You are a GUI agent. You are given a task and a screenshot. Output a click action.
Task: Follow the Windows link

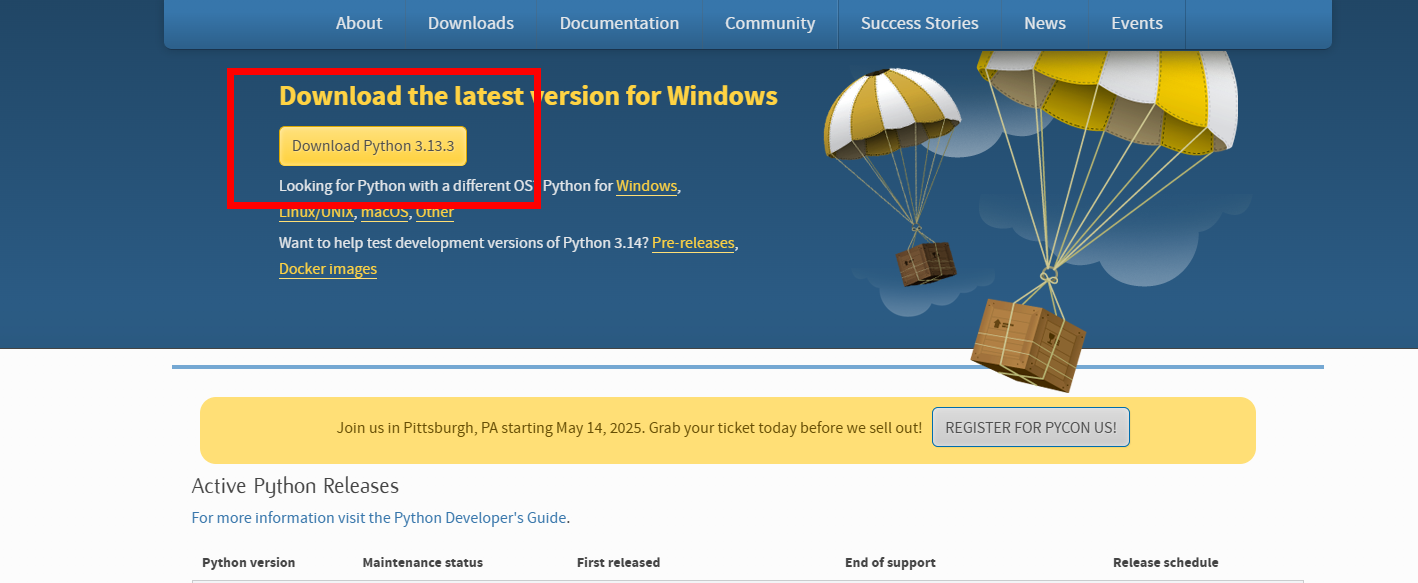(647, 186)
